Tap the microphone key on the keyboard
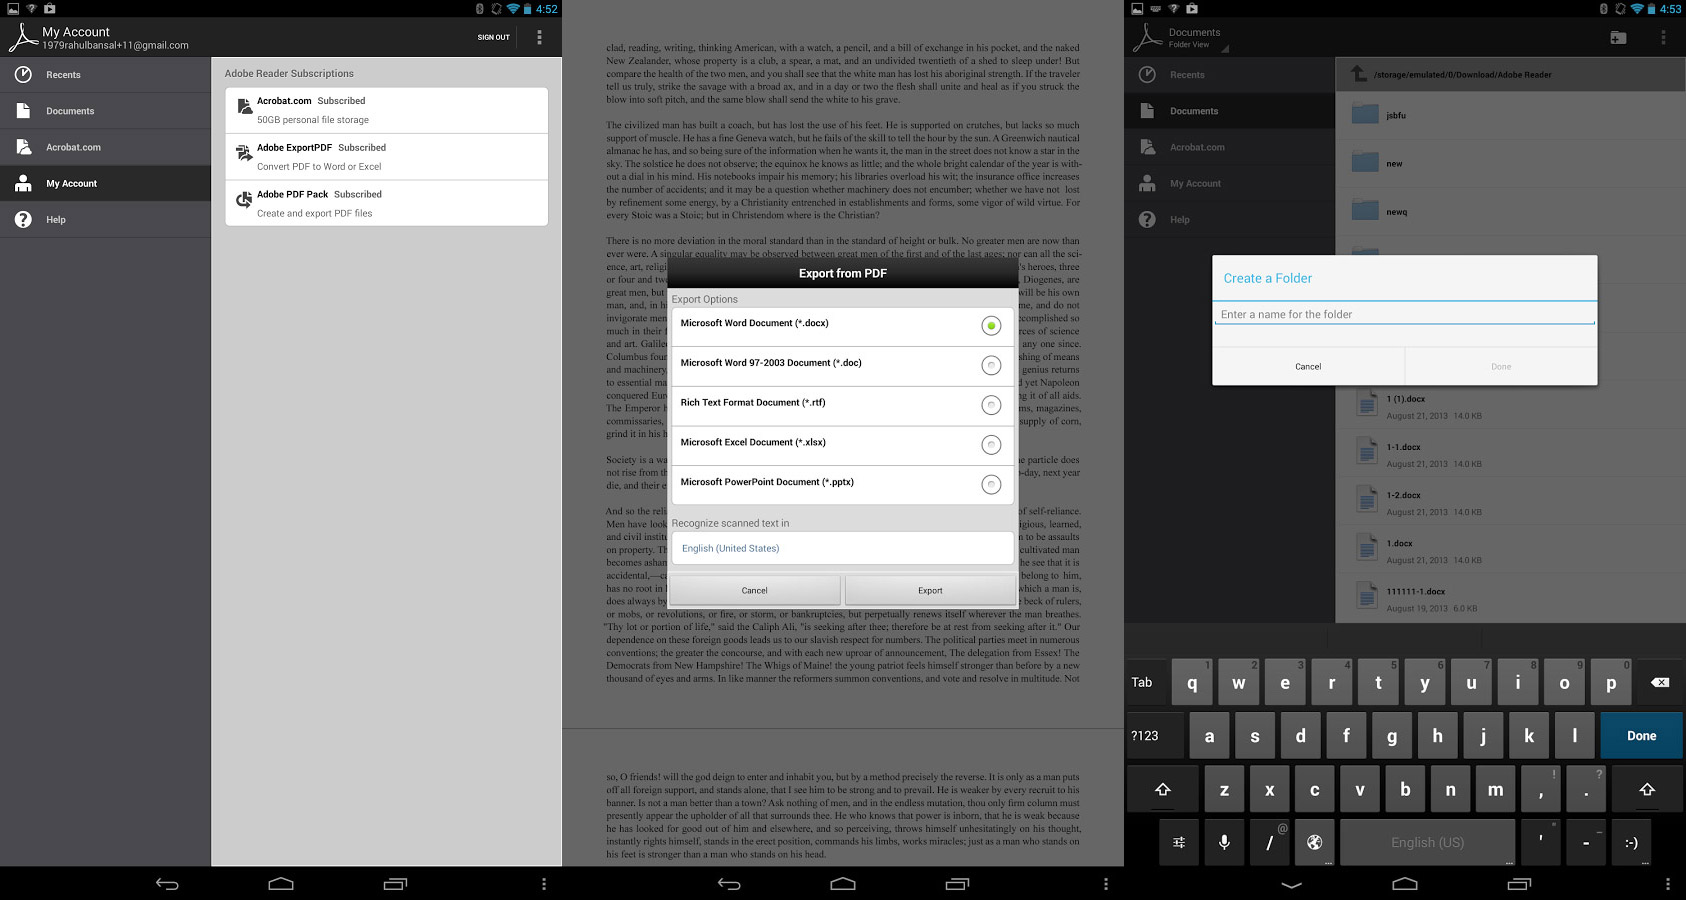The image size is (1686, 900). (x=1224, y=842)
